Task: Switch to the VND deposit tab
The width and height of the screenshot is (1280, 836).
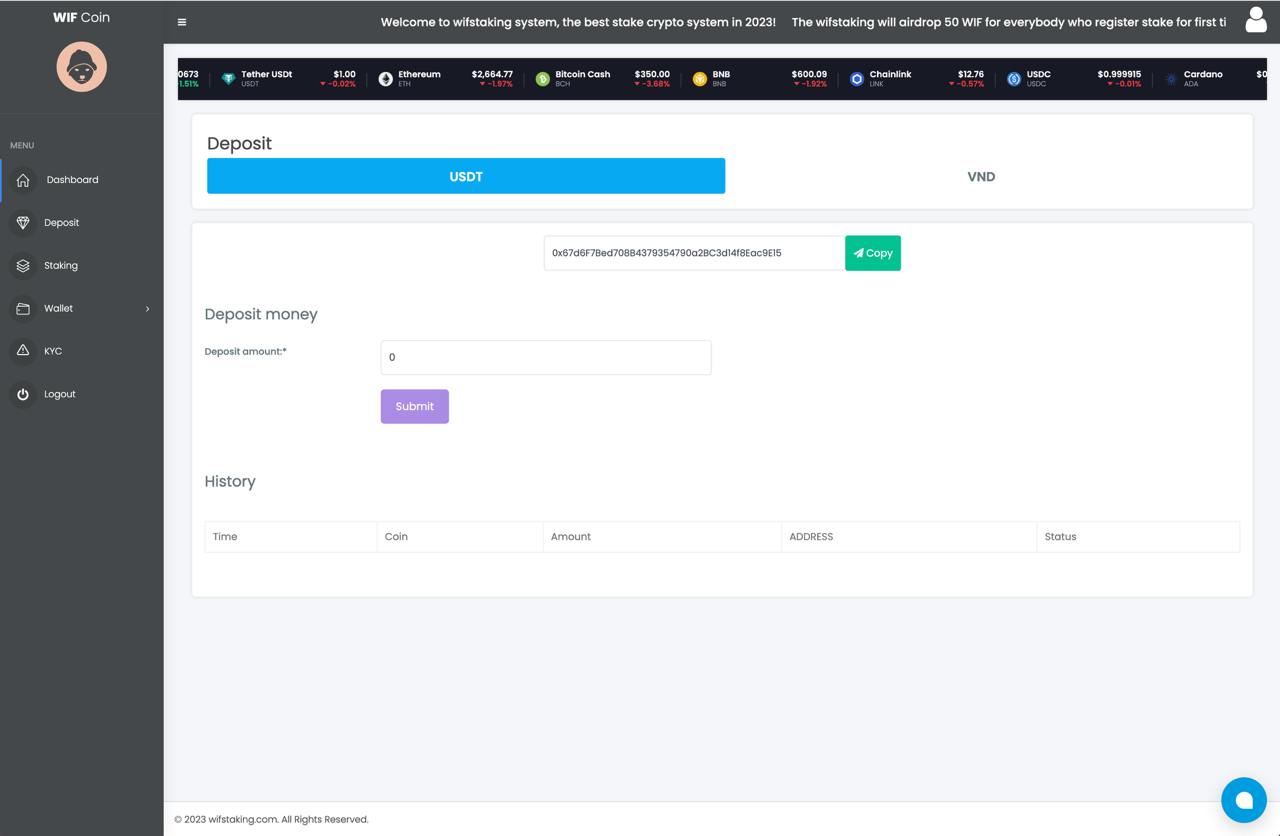Action: [981, 176]
